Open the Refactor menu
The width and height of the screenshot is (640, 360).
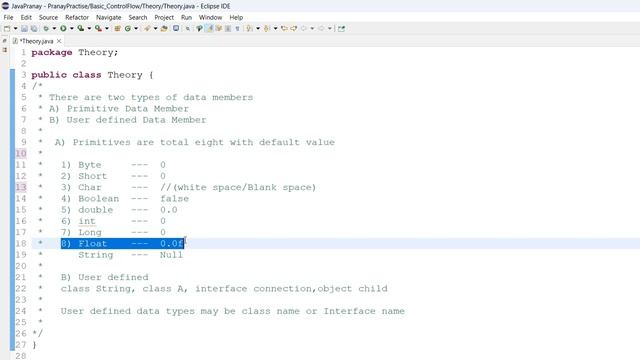77,18
